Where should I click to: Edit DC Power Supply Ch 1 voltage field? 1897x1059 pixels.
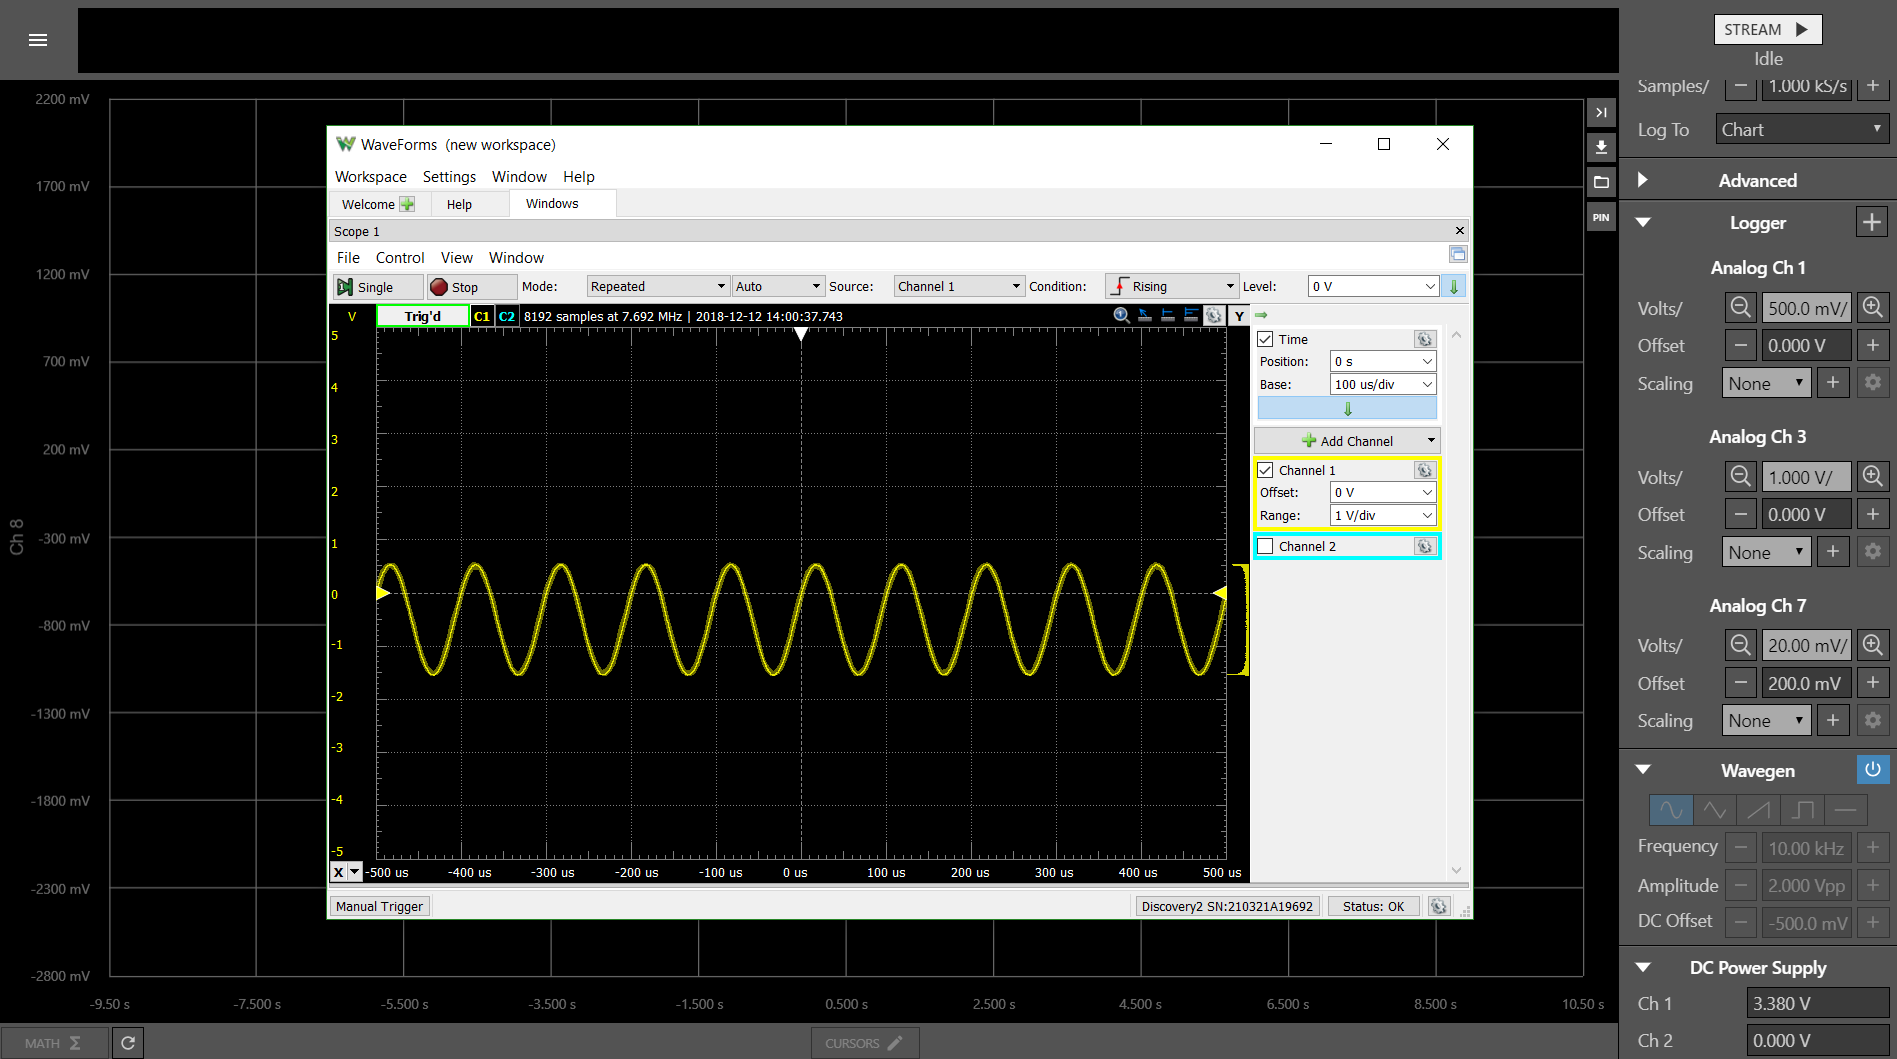click(x=1817, y=1003)
